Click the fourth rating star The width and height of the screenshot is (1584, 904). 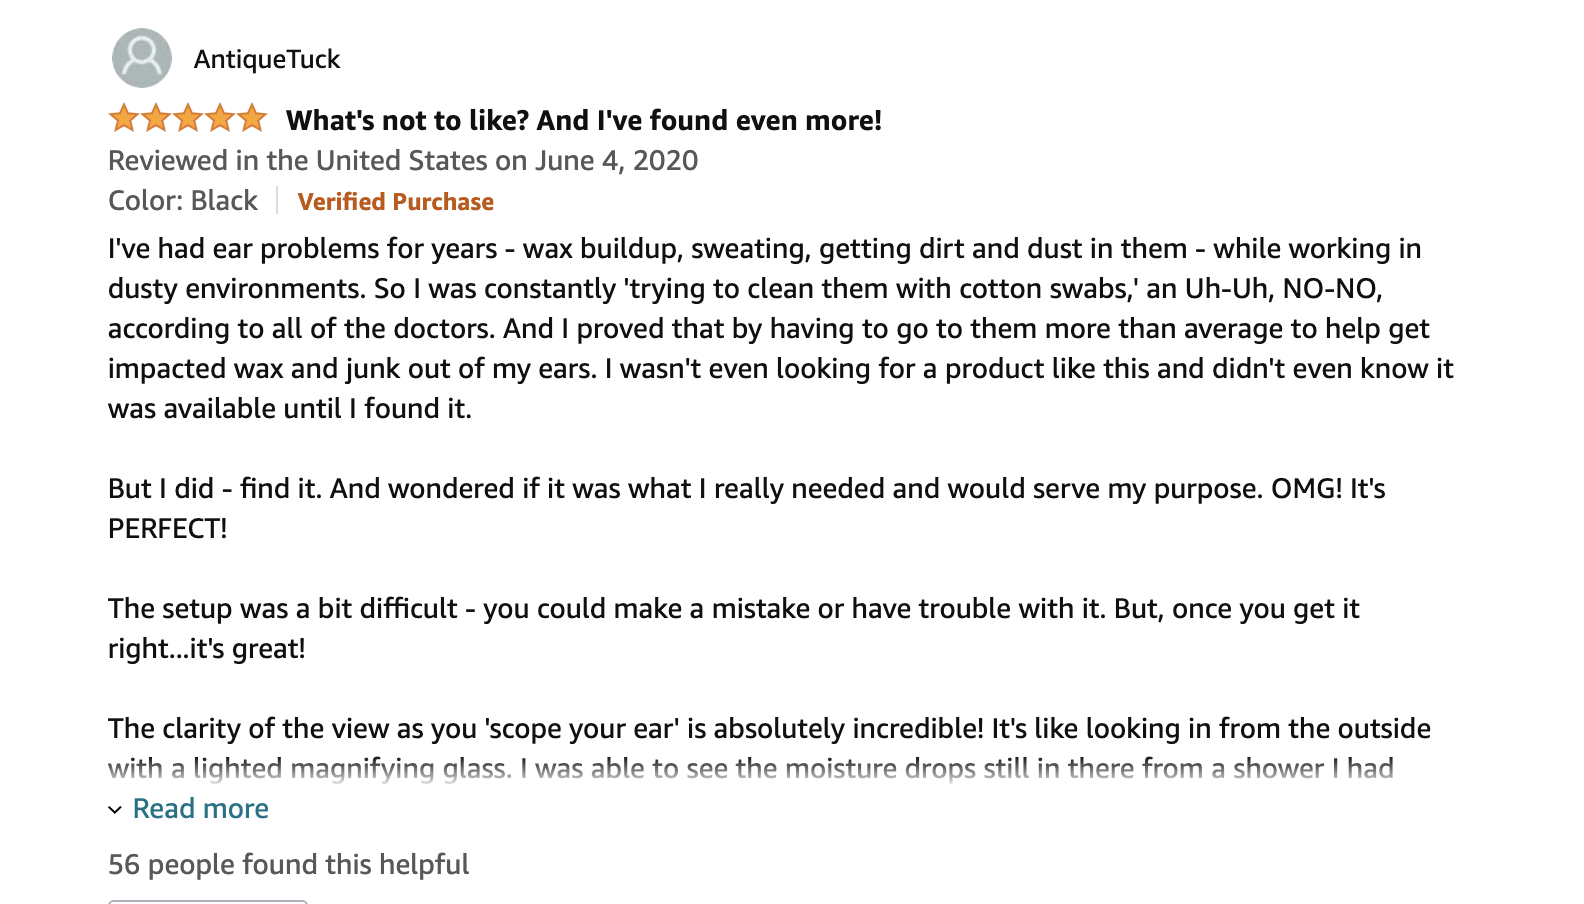coord(220,118)
